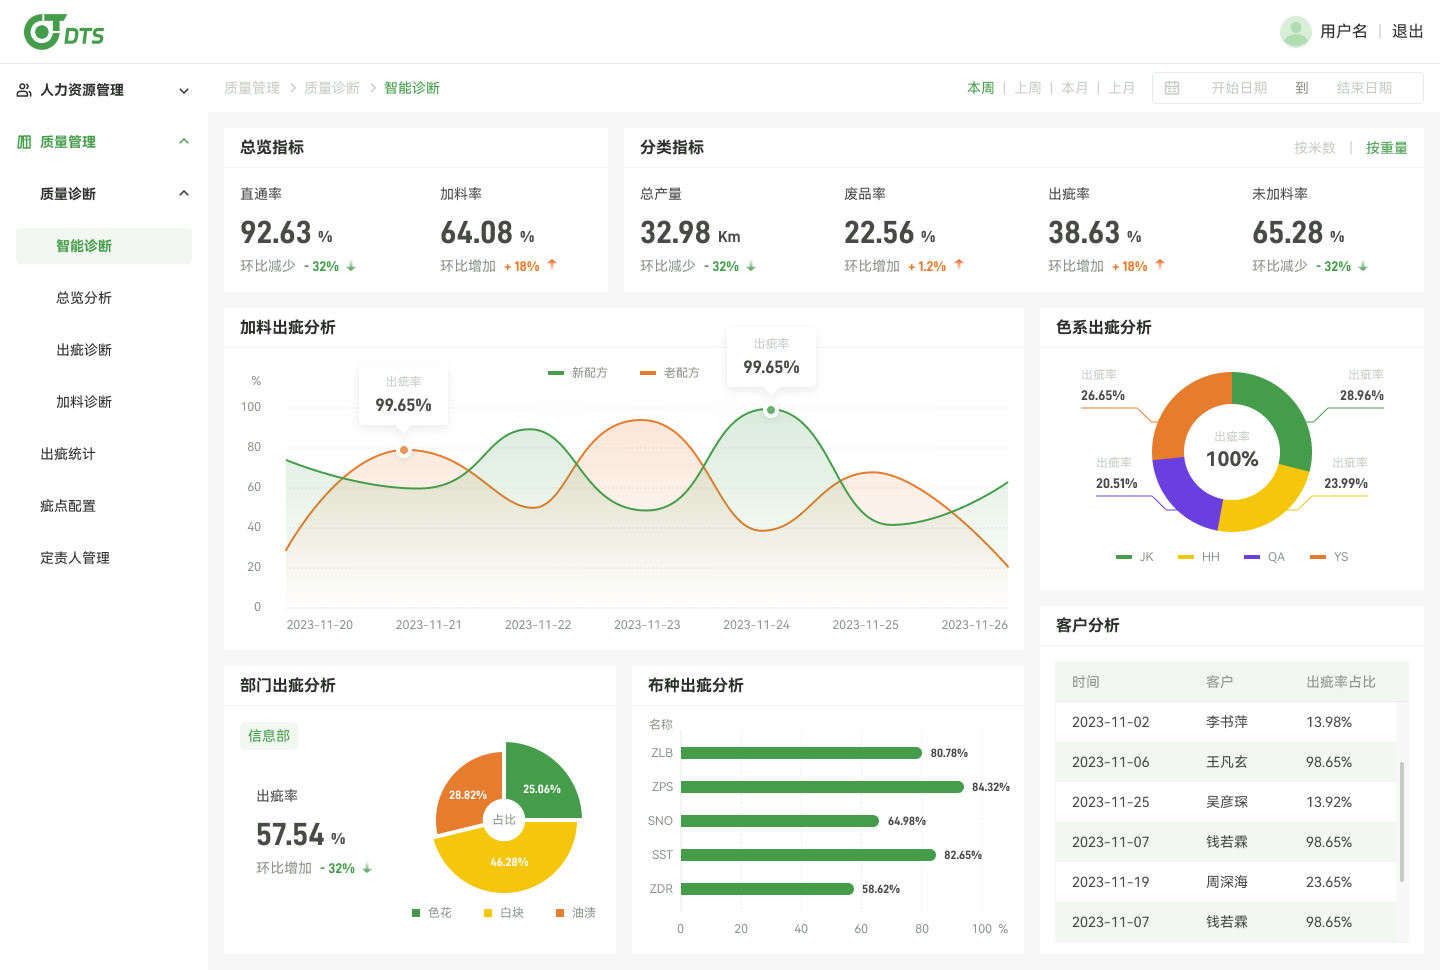Click the 出疵率占比 column header
Viewport: 1440px width, 970px height.
pyautogui.click(x=1341, y=682)
